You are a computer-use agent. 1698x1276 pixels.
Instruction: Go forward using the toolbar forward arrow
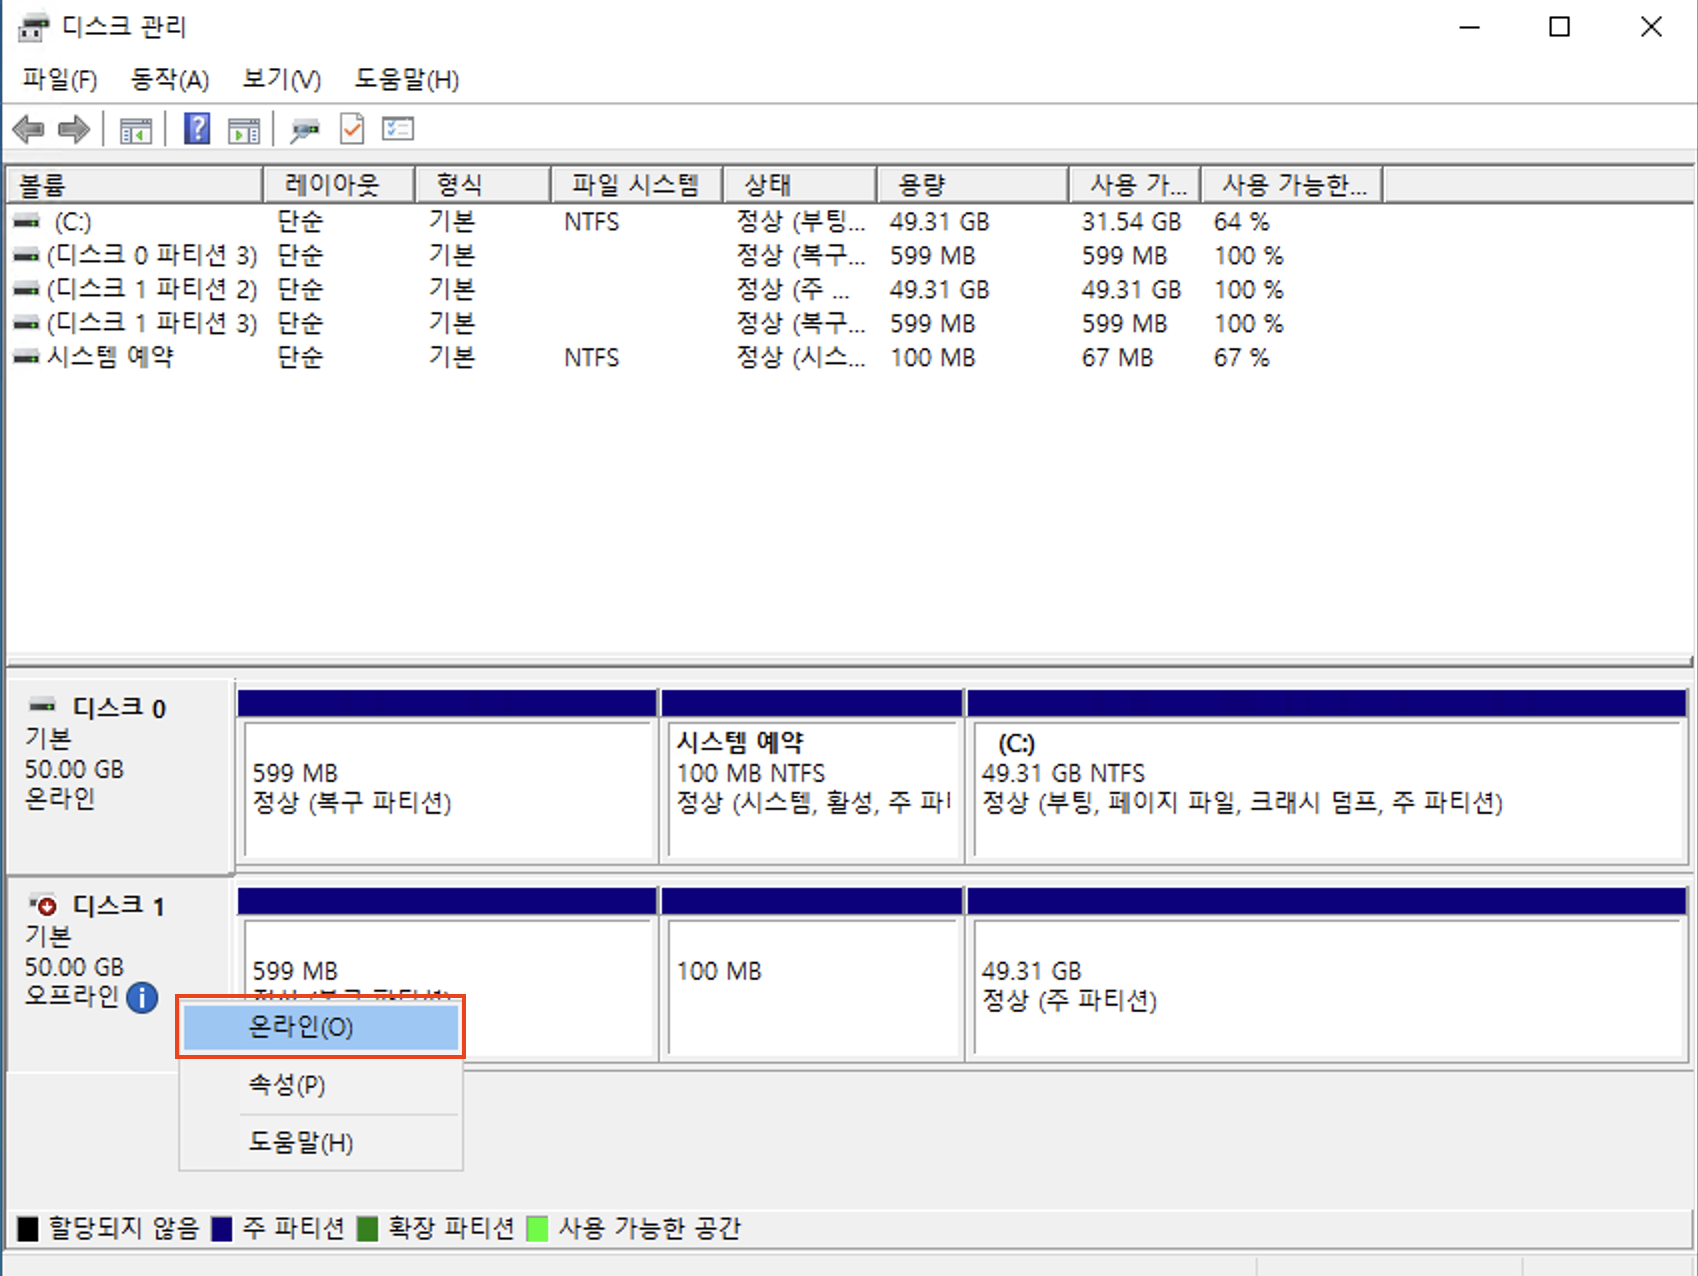click(x=74, y=129)
